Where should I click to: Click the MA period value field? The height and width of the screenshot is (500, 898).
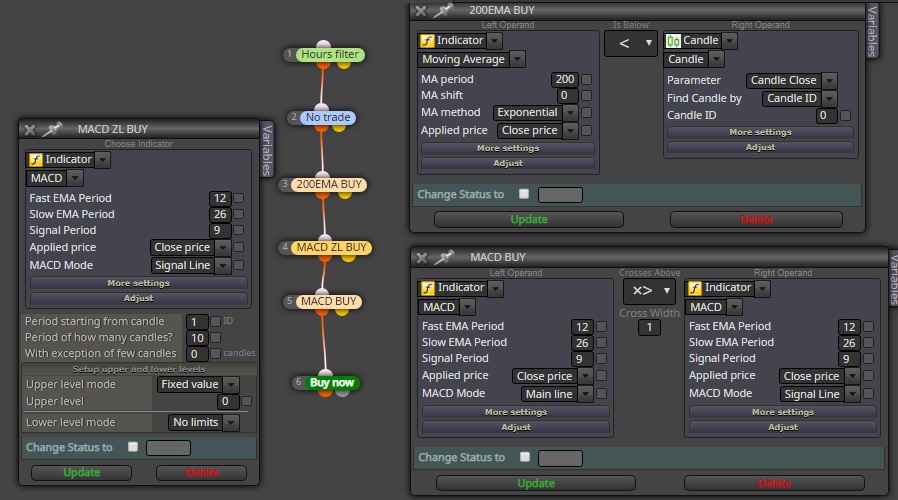point(565,80)
